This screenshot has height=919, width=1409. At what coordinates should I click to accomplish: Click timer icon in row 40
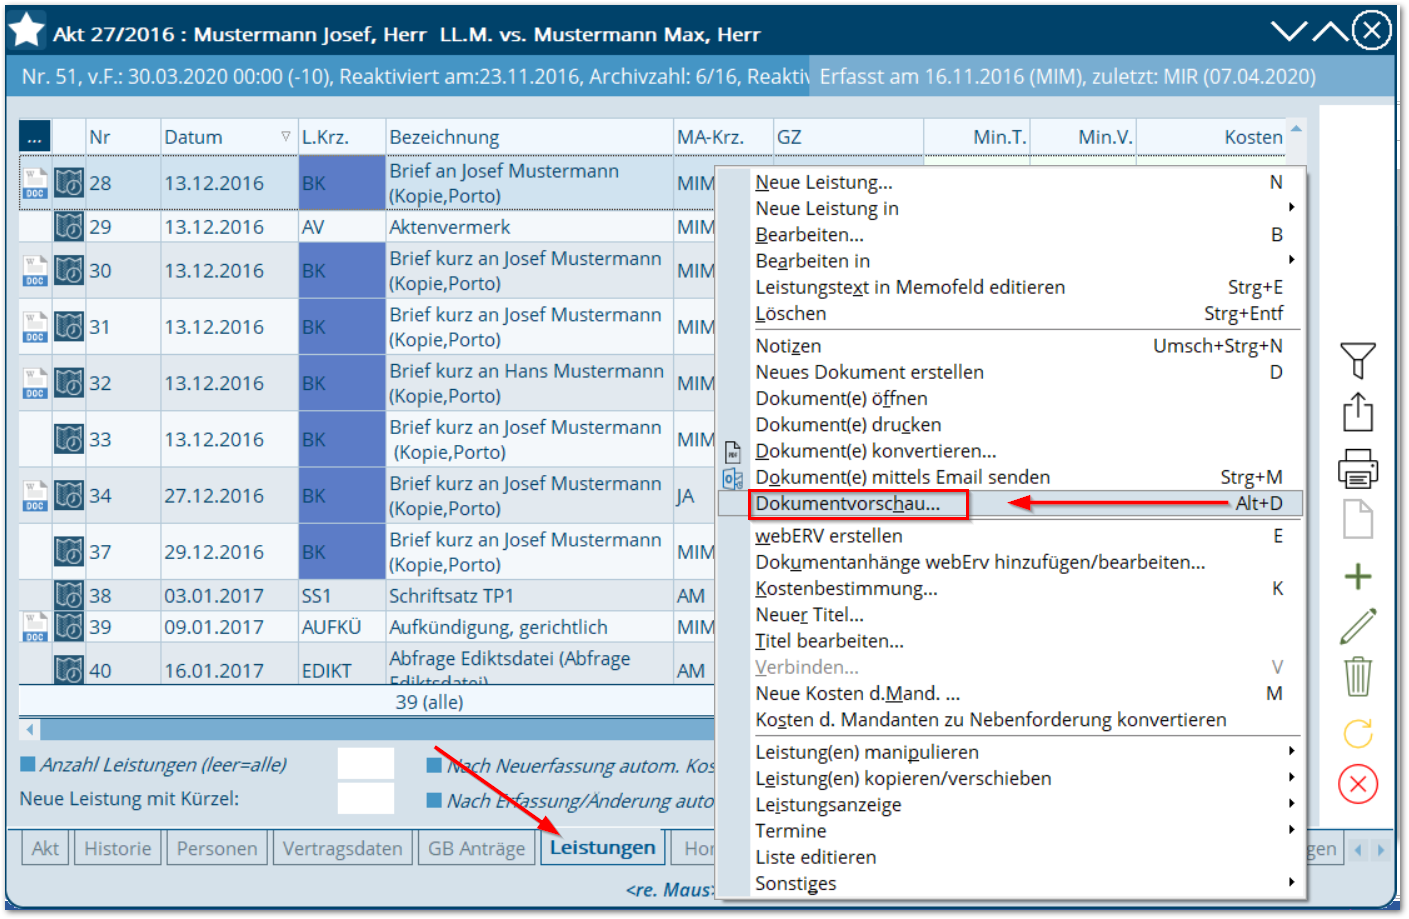click(68, 669)
